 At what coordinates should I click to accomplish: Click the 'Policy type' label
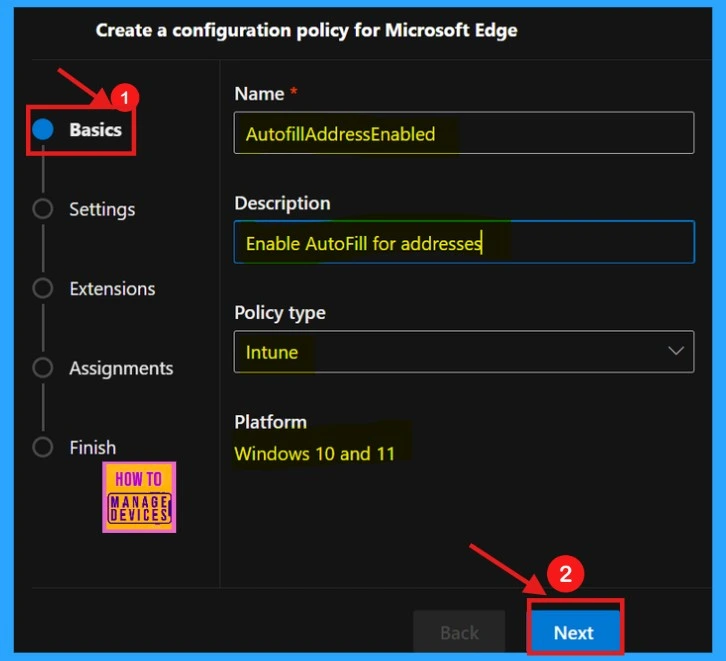click(x=280, y=313)
